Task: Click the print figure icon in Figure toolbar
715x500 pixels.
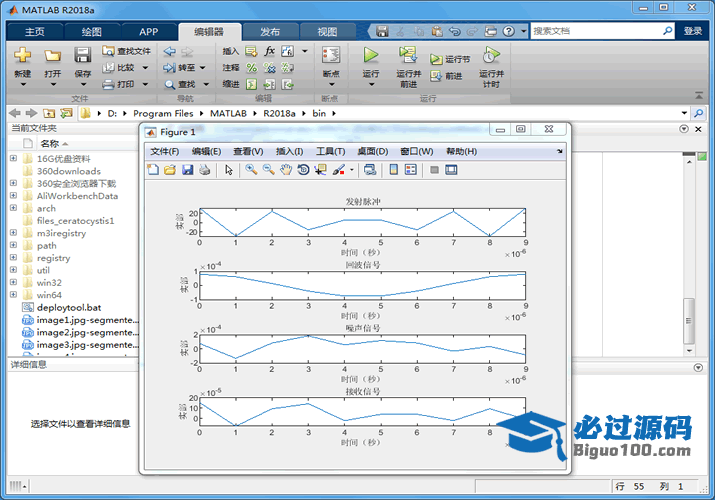Action: pyautogui.click(x=205, y=170)
